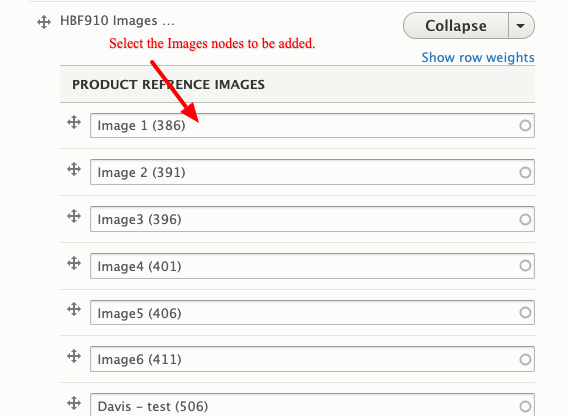Click autocomplete circle in Image 1 (386) field
568x416 pixels.
pyautogui.click(x=525, y=126)
